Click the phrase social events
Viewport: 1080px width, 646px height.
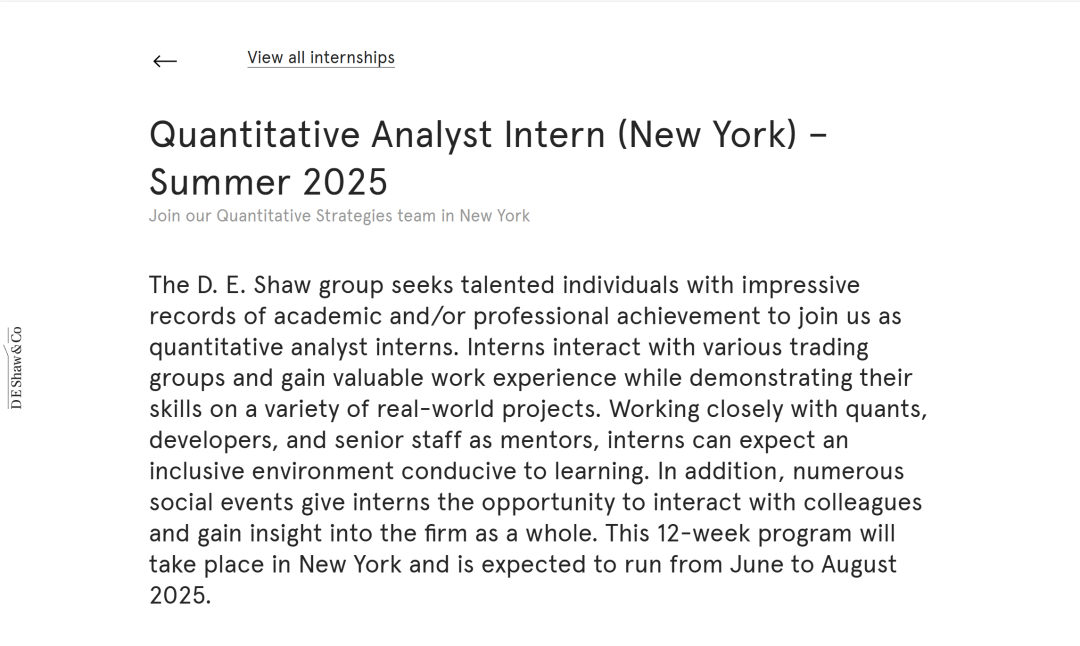coord(221,502)
